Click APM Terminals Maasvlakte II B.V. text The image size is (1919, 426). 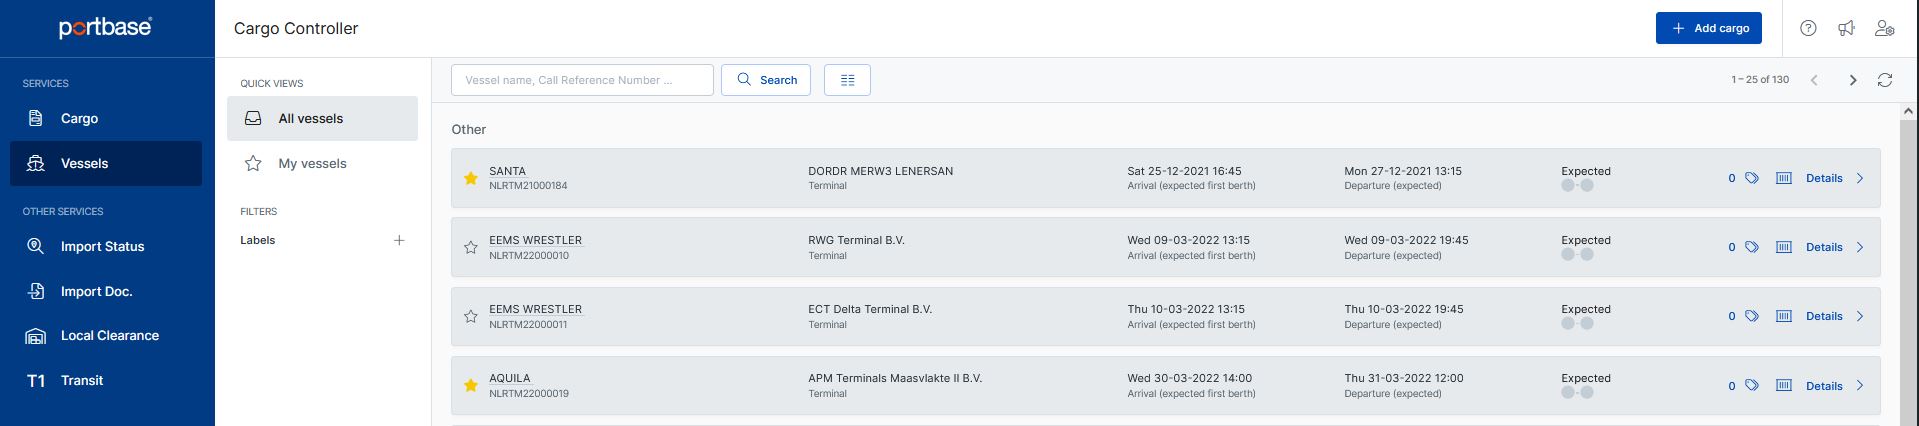(x=895, y=378)
